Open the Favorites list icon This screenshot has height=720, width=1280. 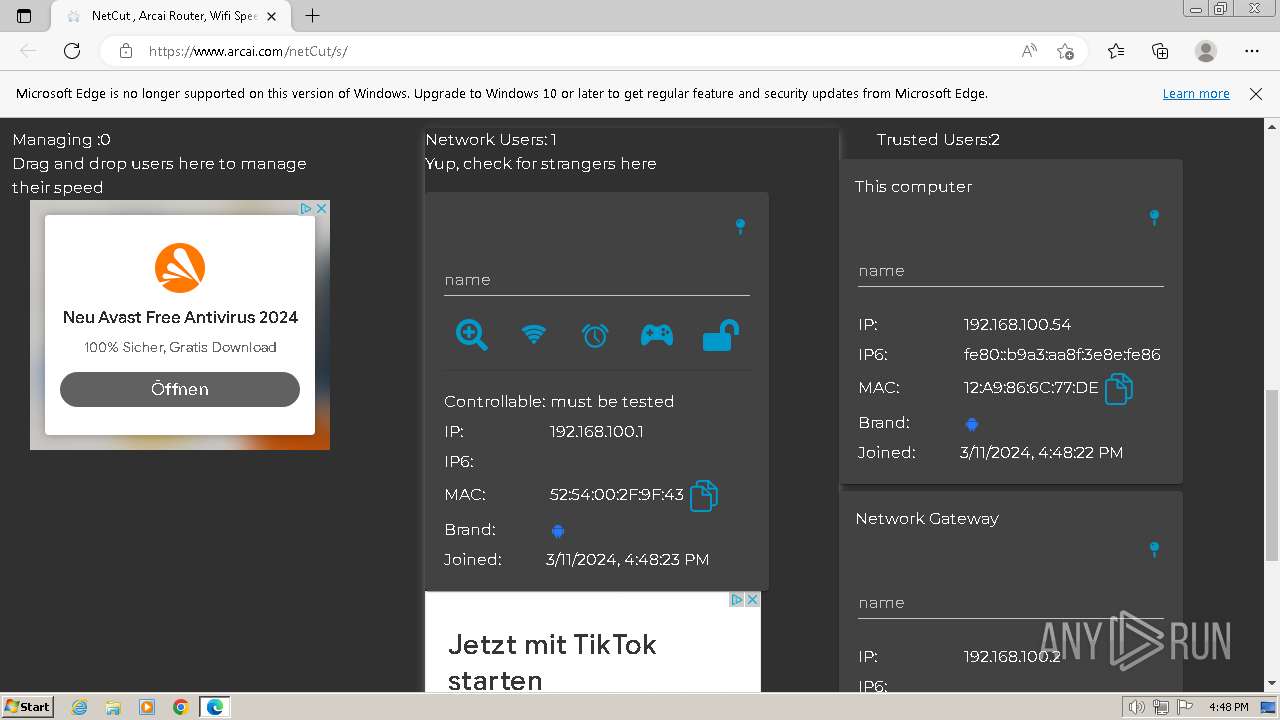click(1116, 51)
